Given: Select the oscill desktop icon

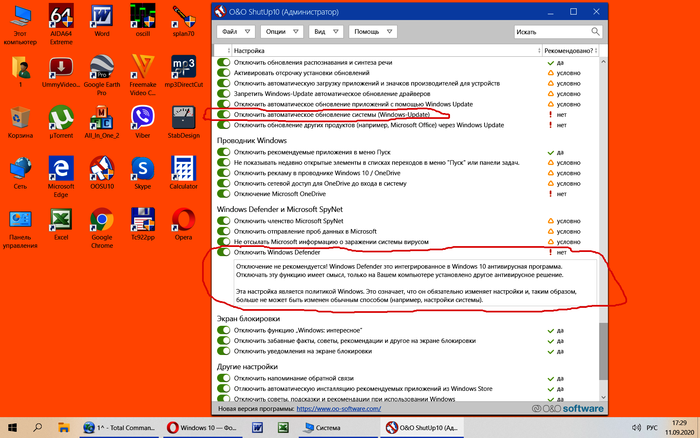Looking at the screenshot, I should tap(142, 21).
